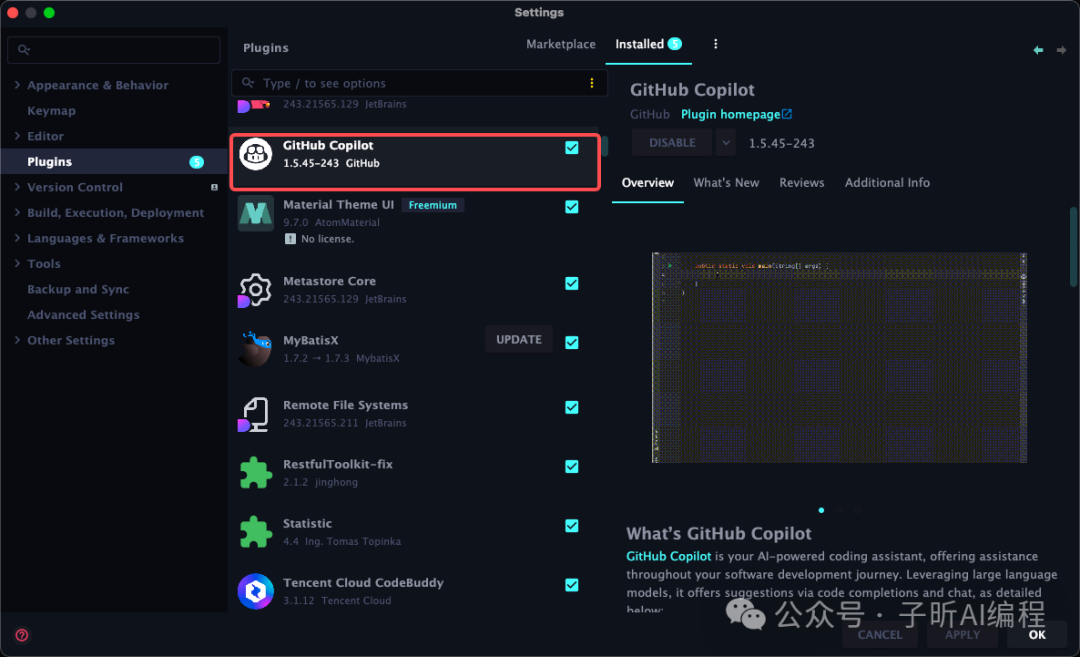1080x657 pixels.
Task: Navigate forward with the right arrow
Action: pos(1061,50)
